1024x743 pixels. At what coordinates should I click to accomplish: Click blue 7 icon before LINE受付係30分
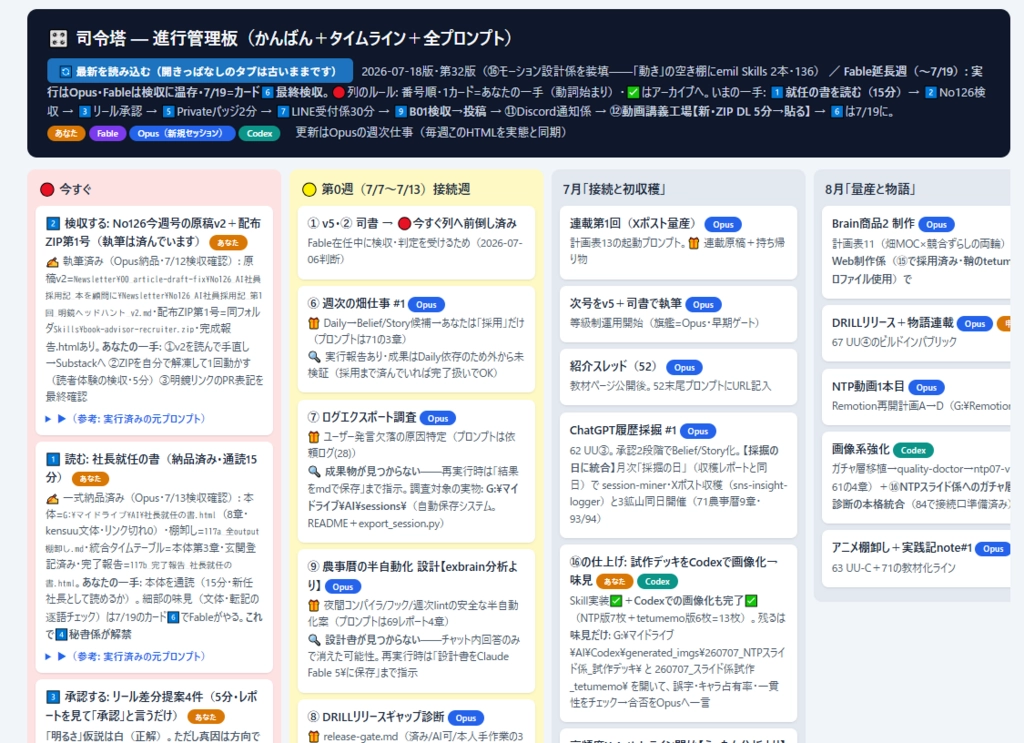[x=283, y=112]
